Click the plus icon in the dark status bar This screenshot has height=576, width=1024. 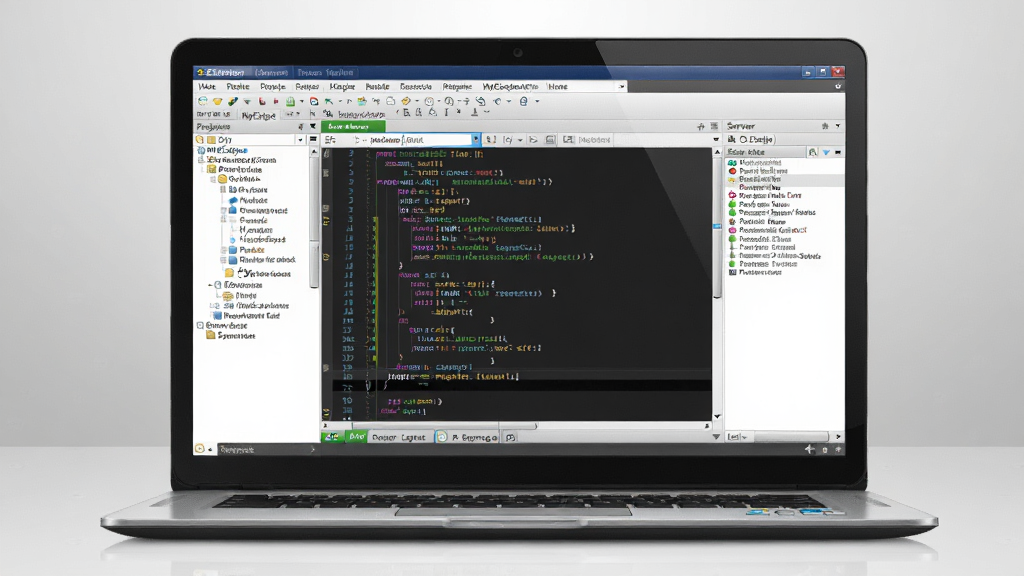tap(810, 449)
